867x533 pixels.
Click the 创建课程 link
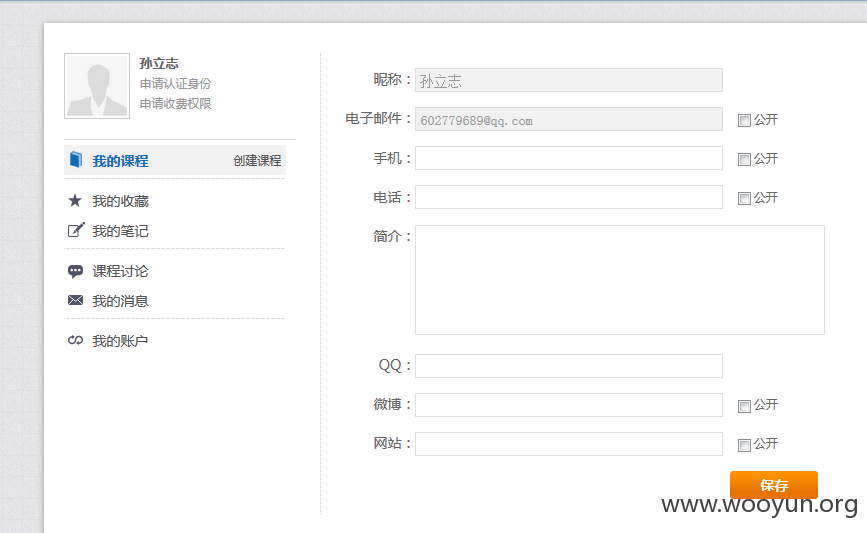pyautogui.click(x=257, y=161)
